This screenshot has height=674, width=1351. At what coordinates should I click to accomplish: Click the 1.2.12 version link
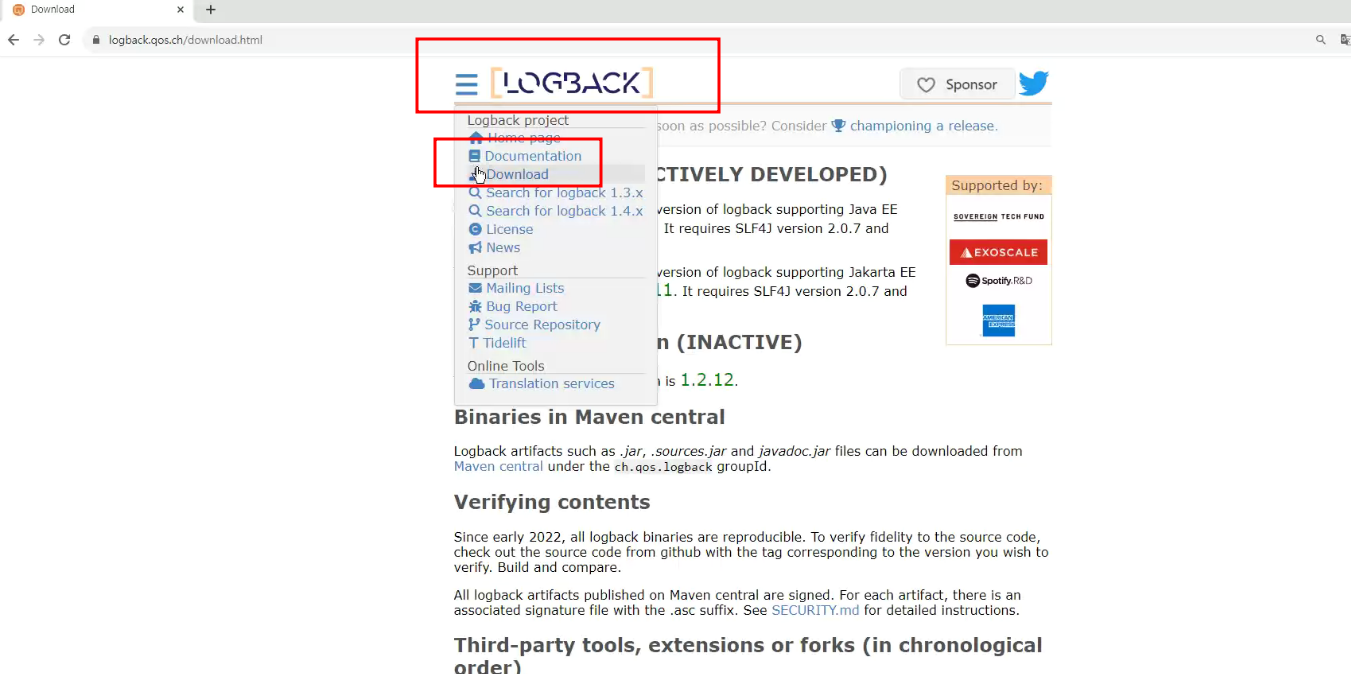(x=707, y=380)
